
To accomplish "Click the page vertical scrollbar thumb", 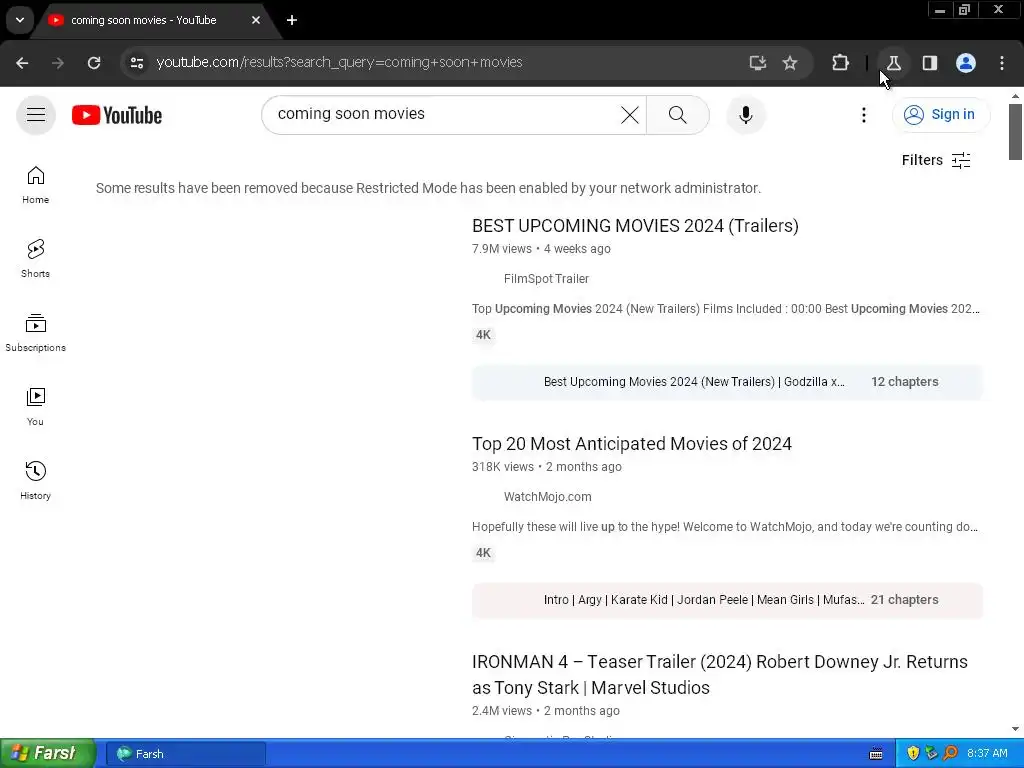I will pos(1015,131).
